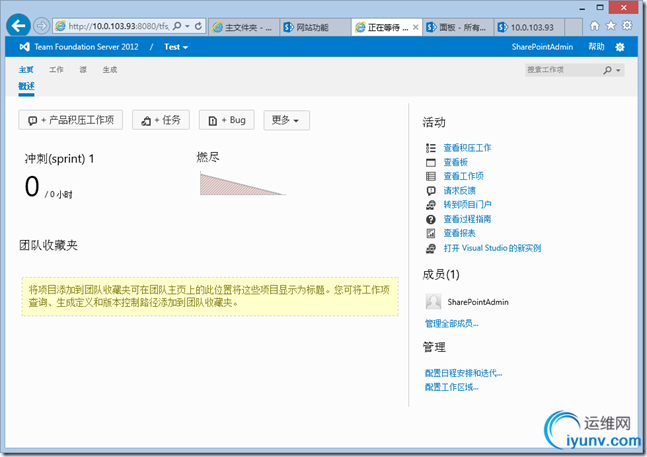
Task: Select the 主页 navigation tab
Action: click(26, 70)
